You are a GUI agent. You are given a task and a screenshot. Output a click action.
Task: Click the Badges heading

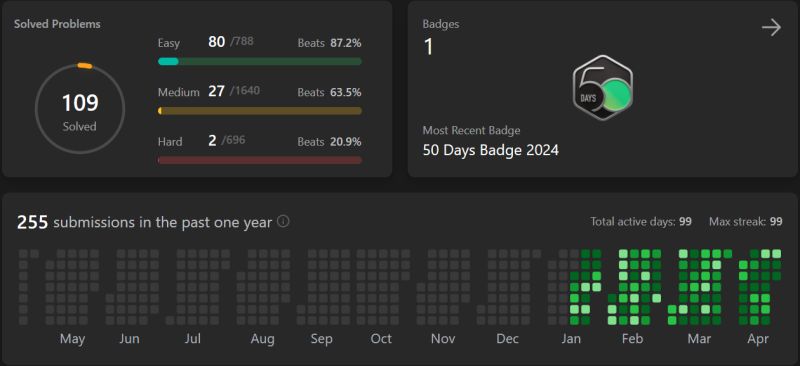(x=441, y=24)
